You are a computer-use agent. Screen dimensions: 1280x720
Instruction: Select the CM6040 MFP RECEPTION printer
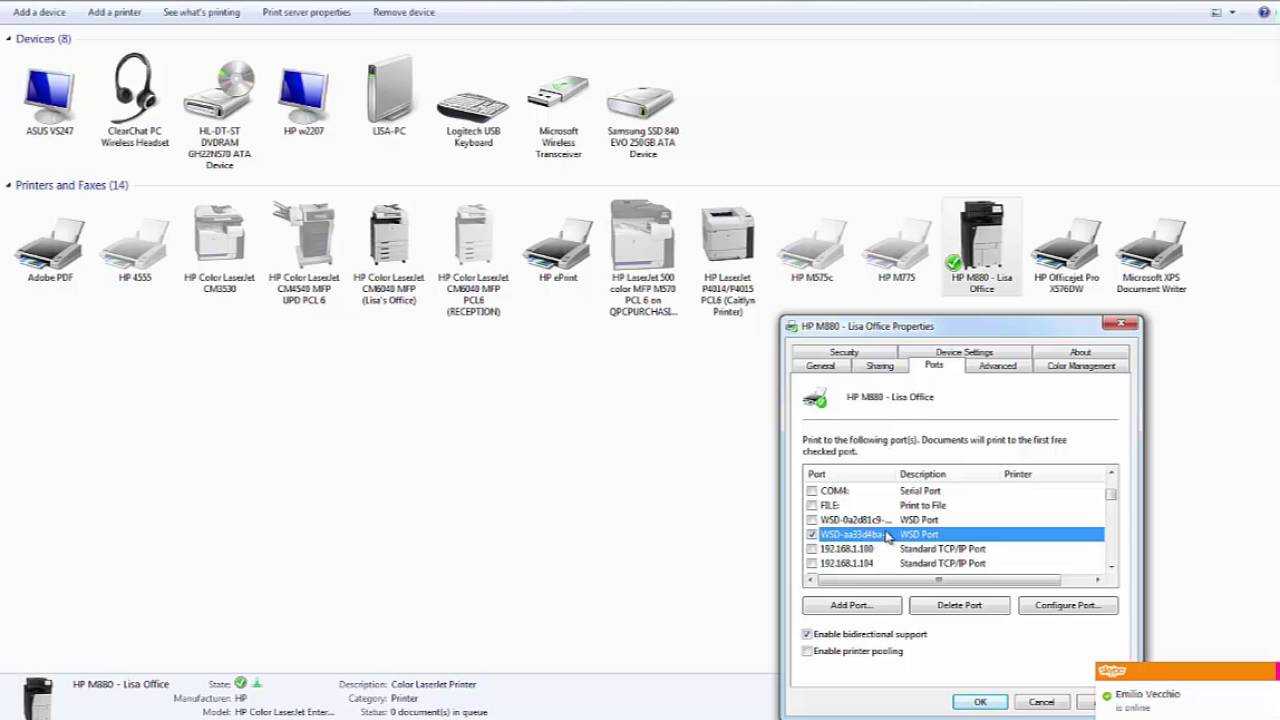coord(473,260)
